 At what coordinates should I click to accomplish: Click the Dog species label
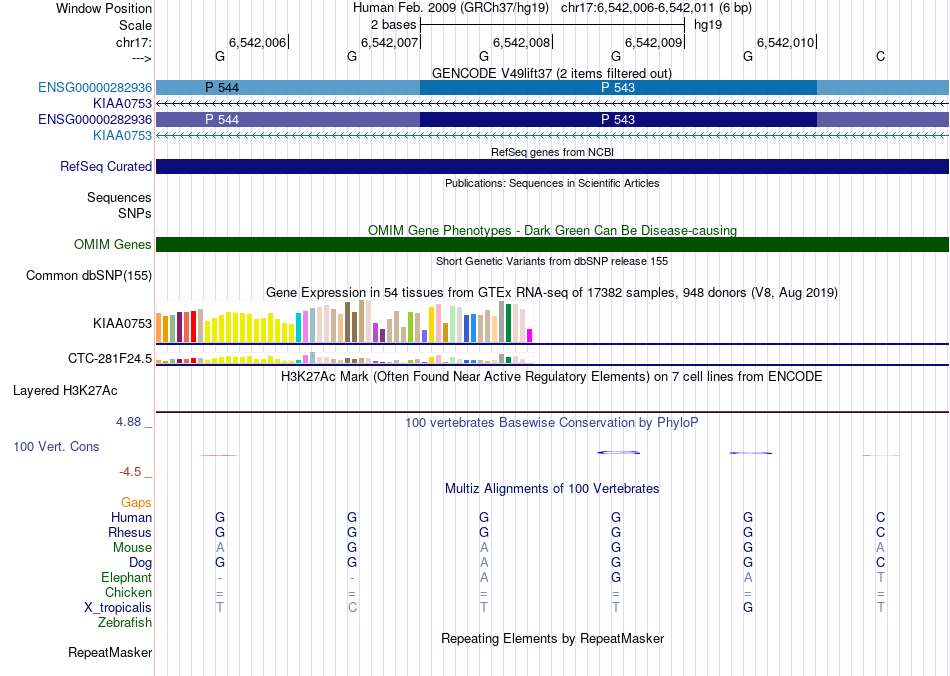140,563
